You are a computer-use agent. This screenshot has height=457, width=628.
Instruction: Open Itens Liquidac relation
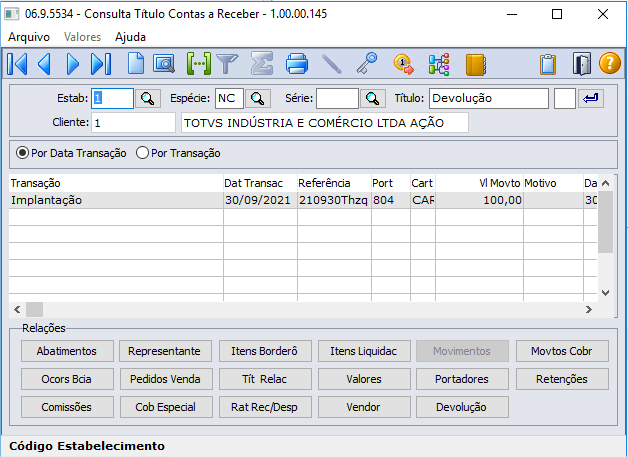pos(364,351)
